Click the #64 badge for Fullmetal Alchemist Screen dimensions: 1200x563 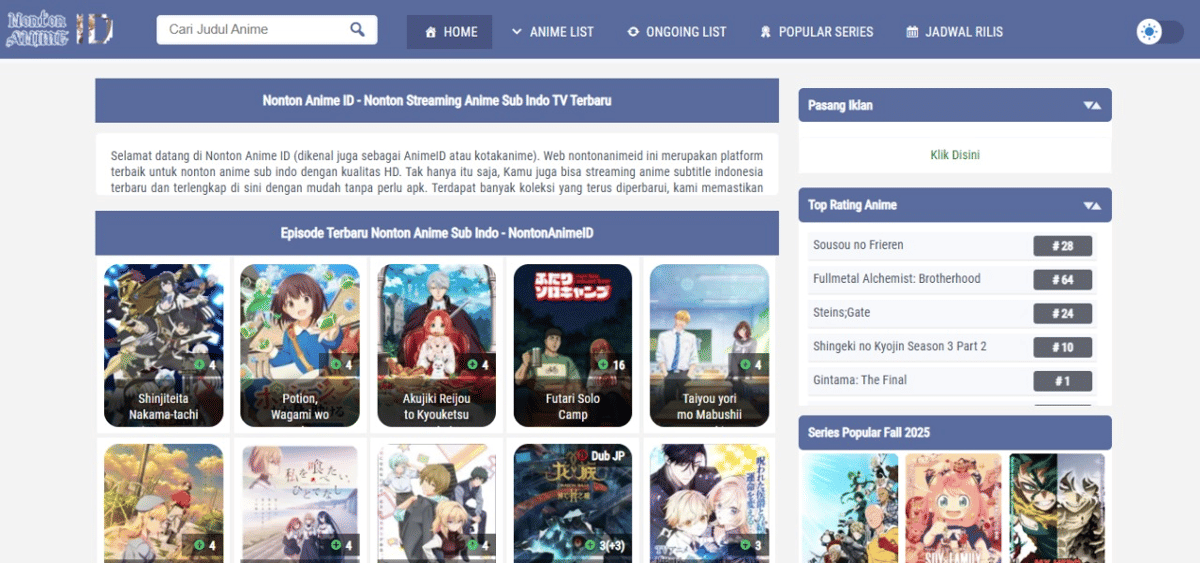coord(1062,280)
